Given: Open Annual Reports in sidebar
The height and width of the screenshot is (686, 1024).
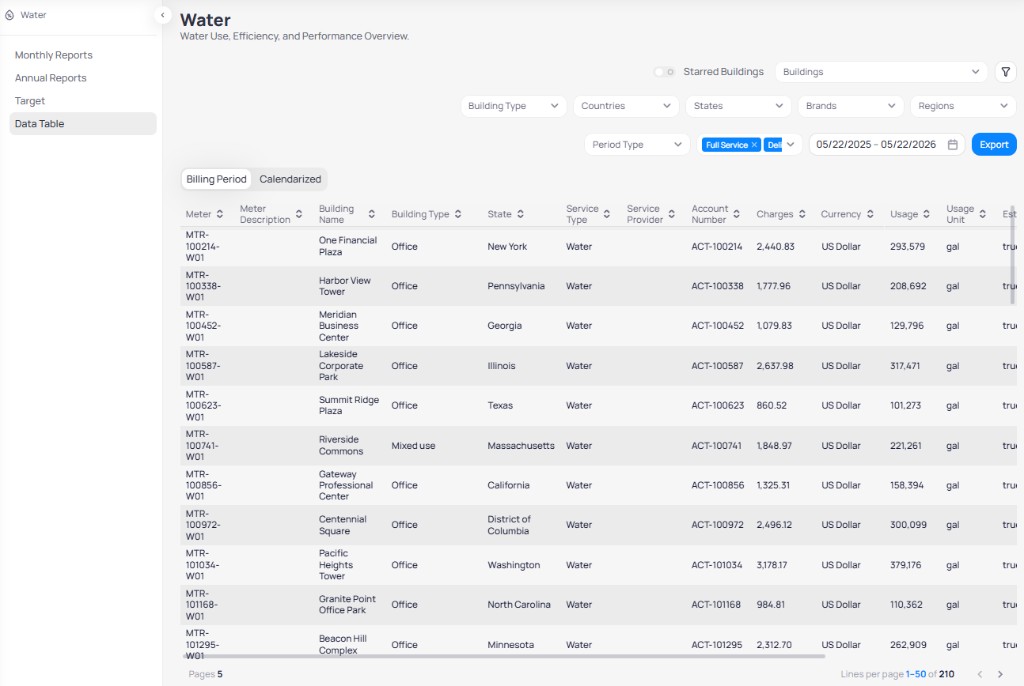Looking at the screenshot, I should pyautogui.click(x=51, y=78).
